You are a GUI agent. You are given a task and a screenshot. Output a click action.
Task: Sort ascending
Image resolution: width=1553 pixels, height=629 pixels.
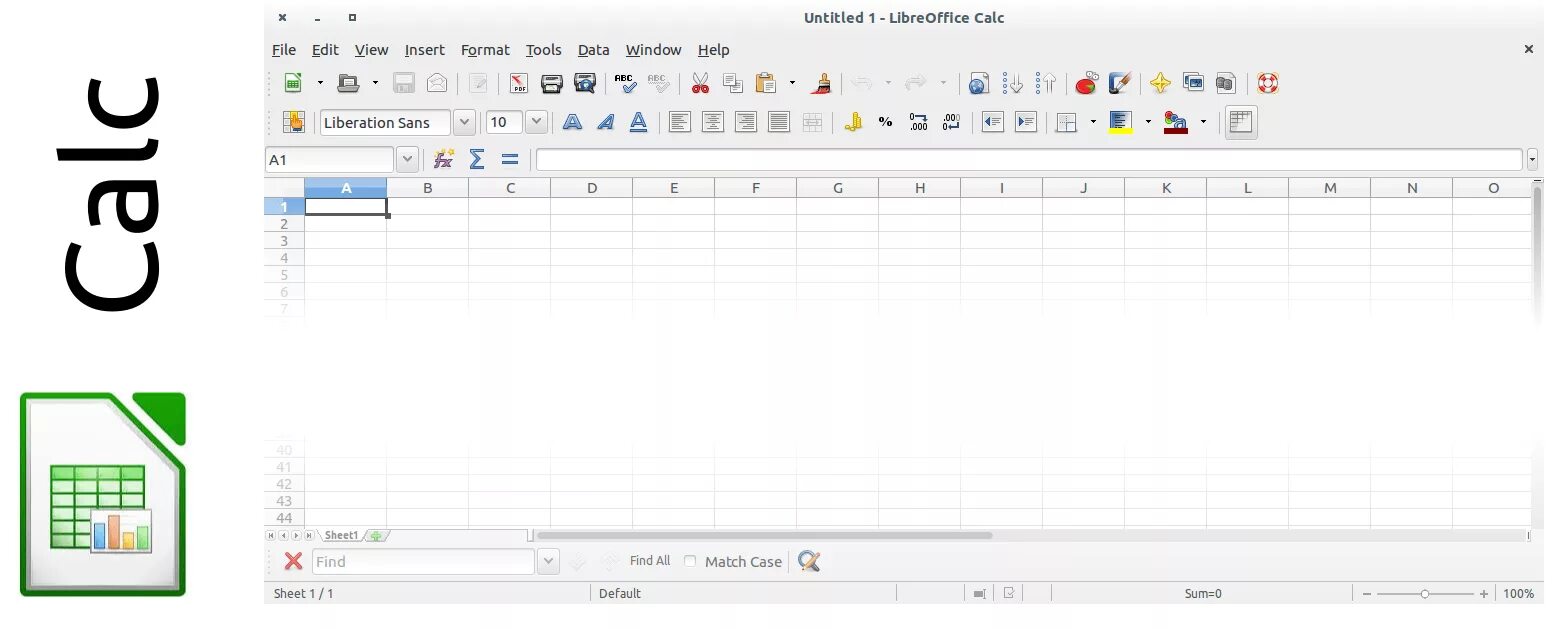1013,83
